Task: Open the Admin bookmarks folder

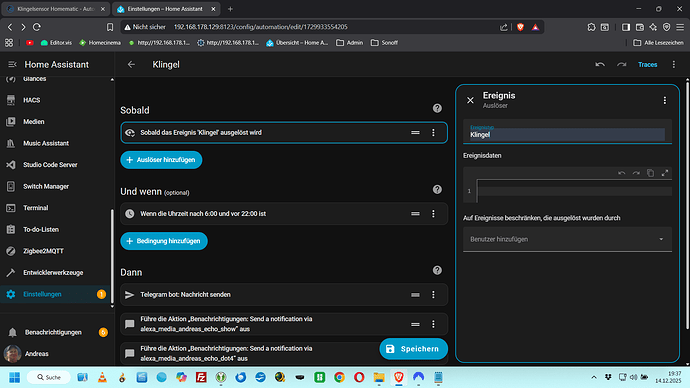Action: click(x=349, y=43)
